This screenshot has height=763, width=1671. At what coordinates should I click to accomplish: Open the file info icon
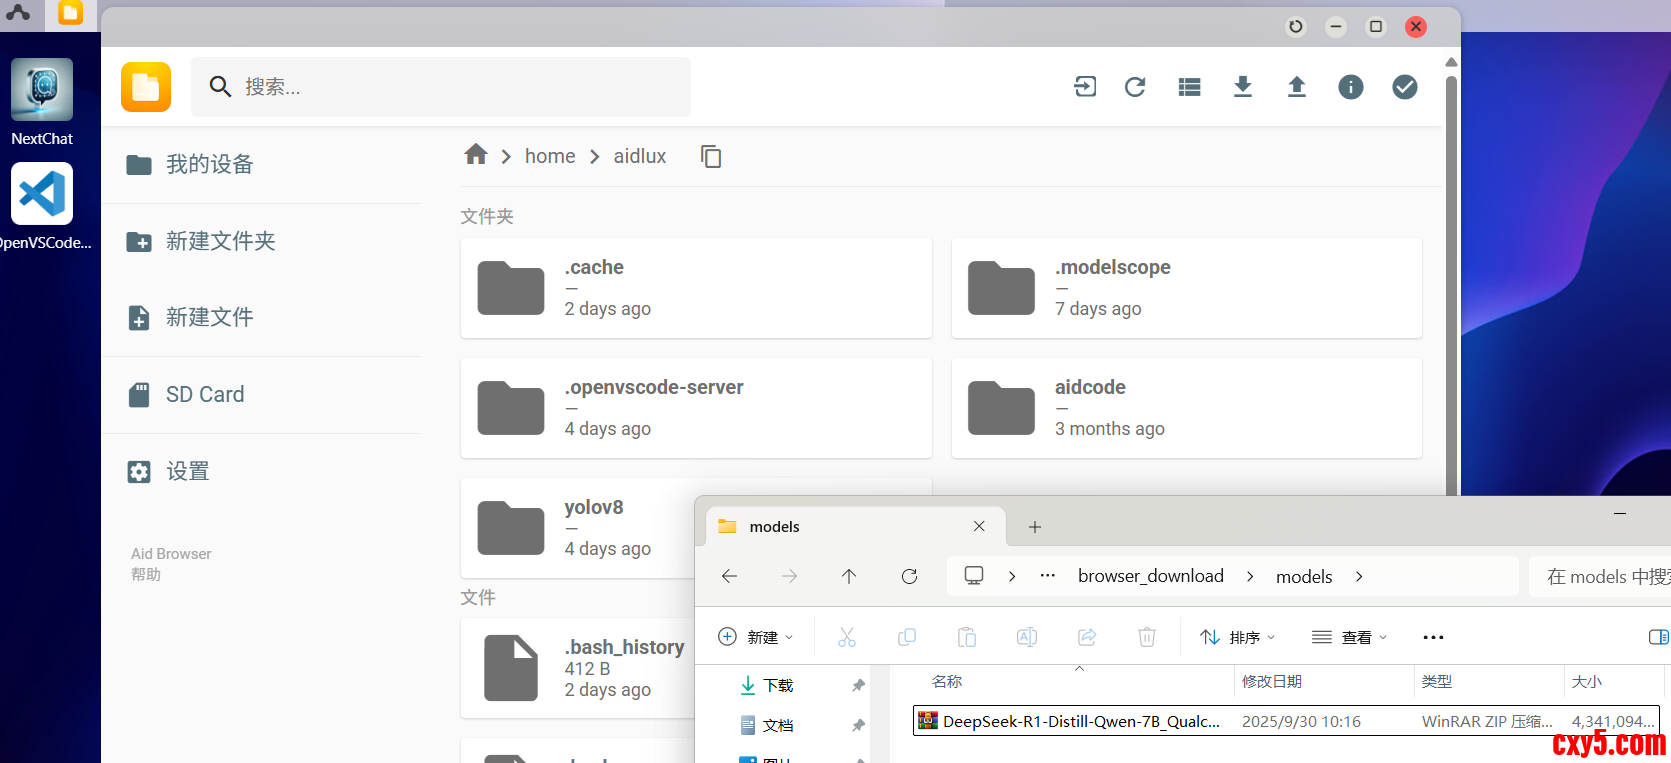tap(1351, 87)
